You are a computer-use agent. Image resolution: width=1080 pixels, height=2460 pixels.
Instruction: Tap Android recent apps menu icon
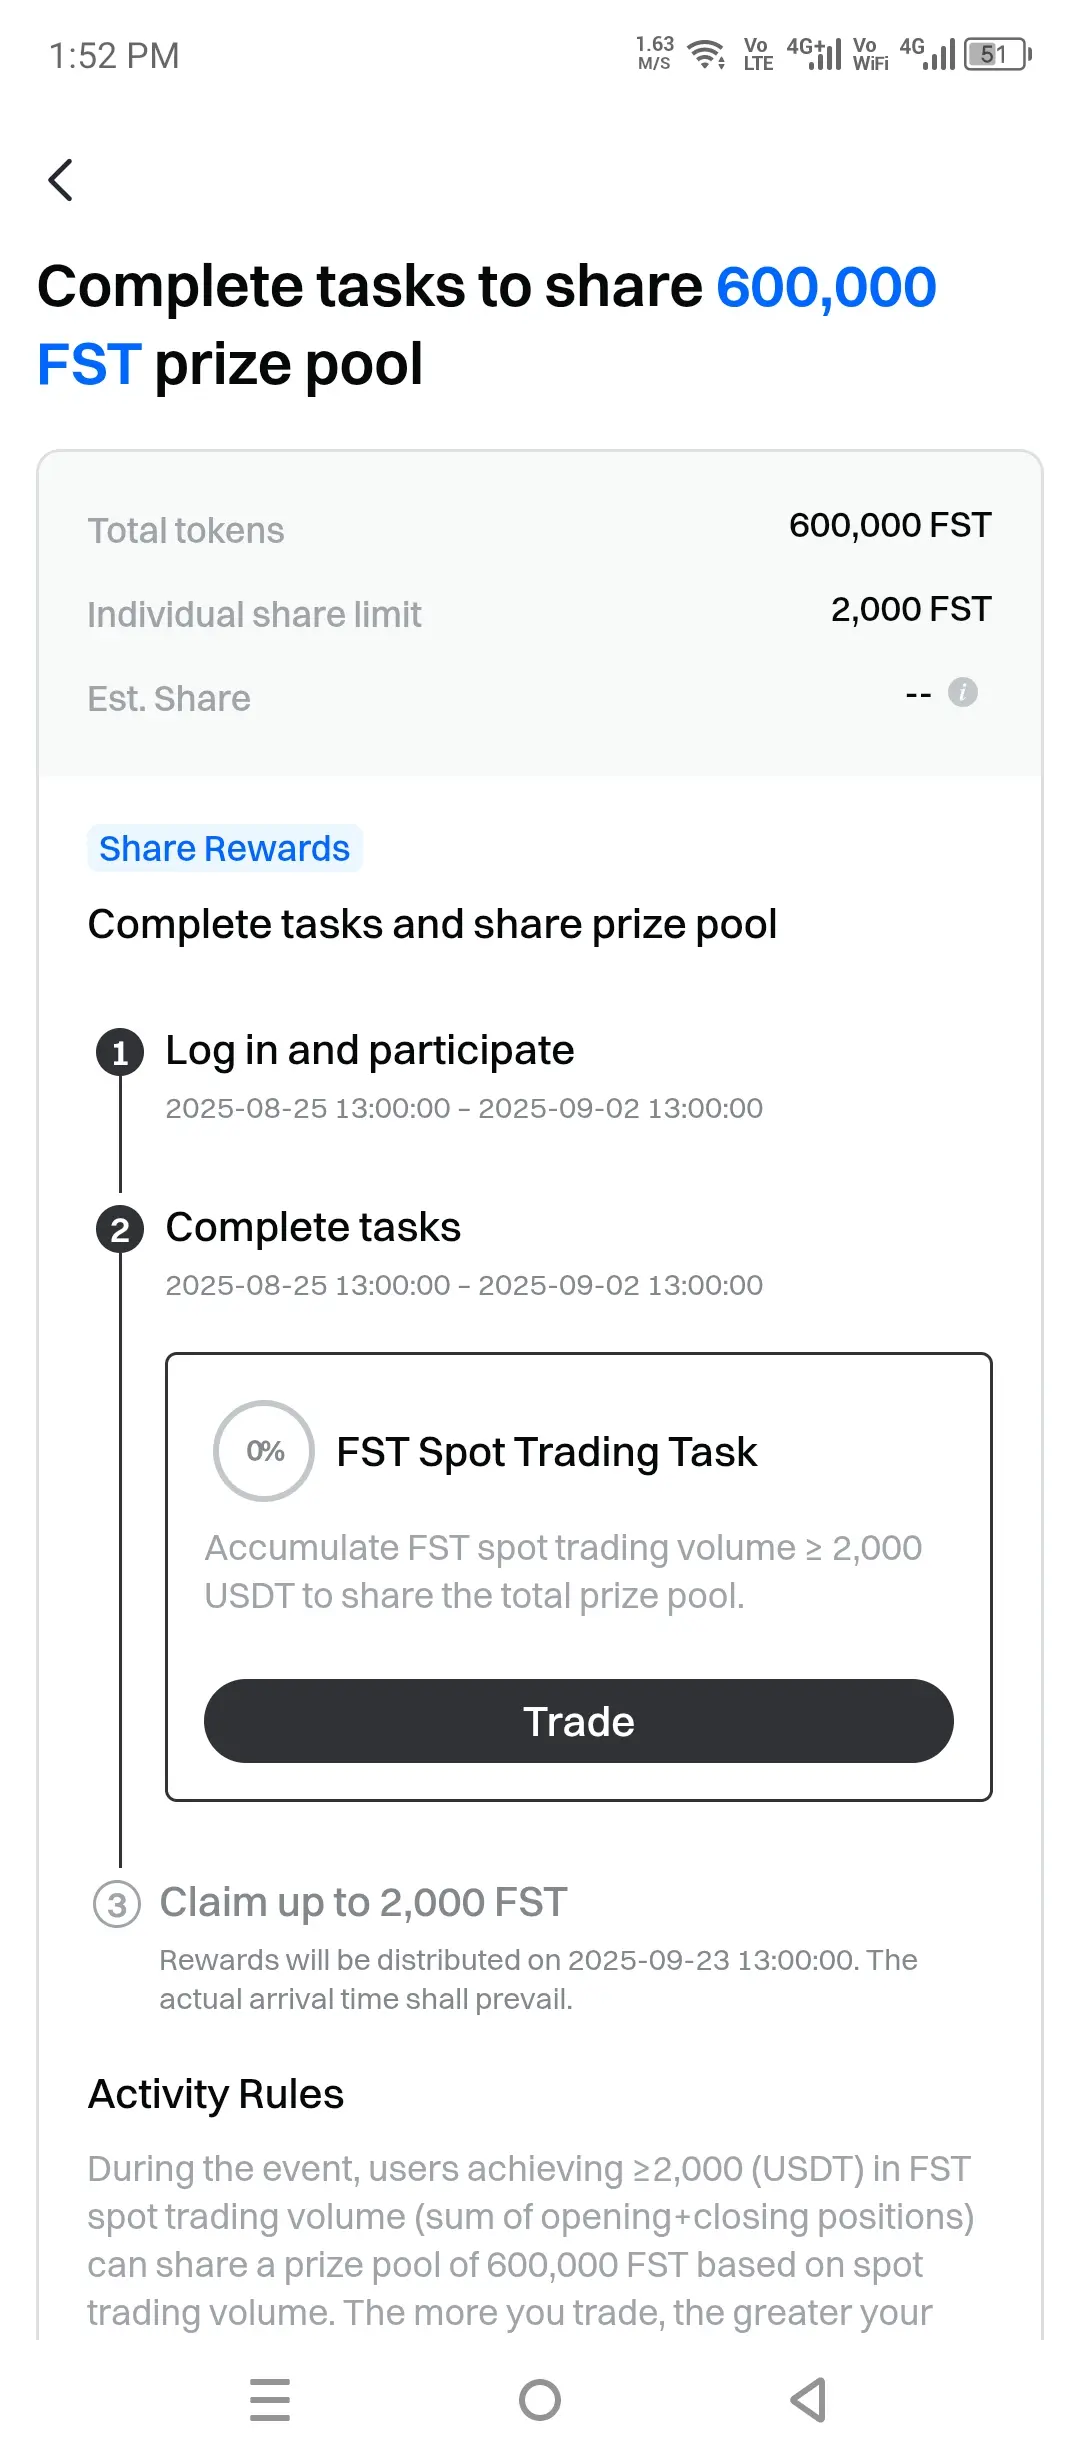270,2399
